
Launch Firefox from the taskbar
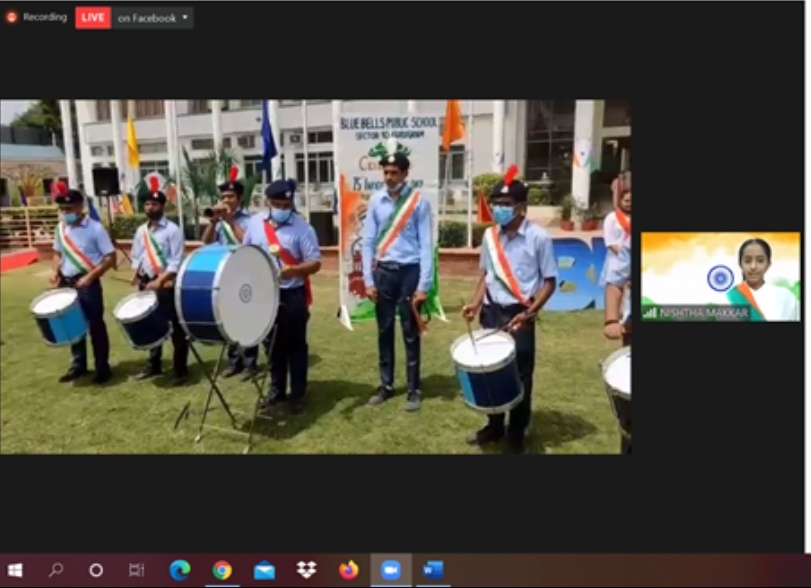[x=348, y=570]
